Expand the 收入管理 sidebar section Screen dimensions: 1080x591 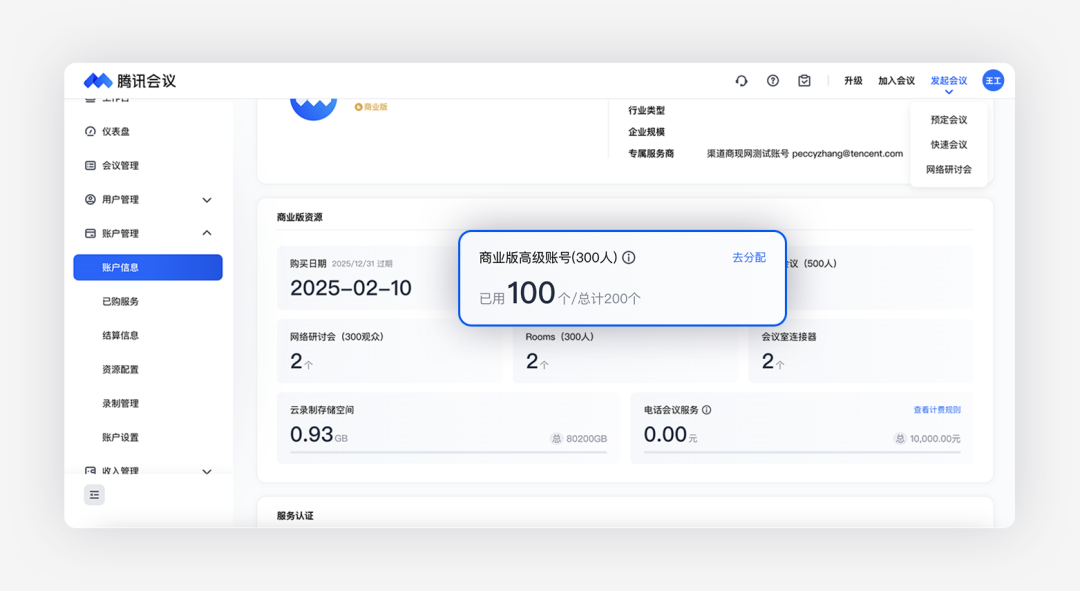point(207,471)
